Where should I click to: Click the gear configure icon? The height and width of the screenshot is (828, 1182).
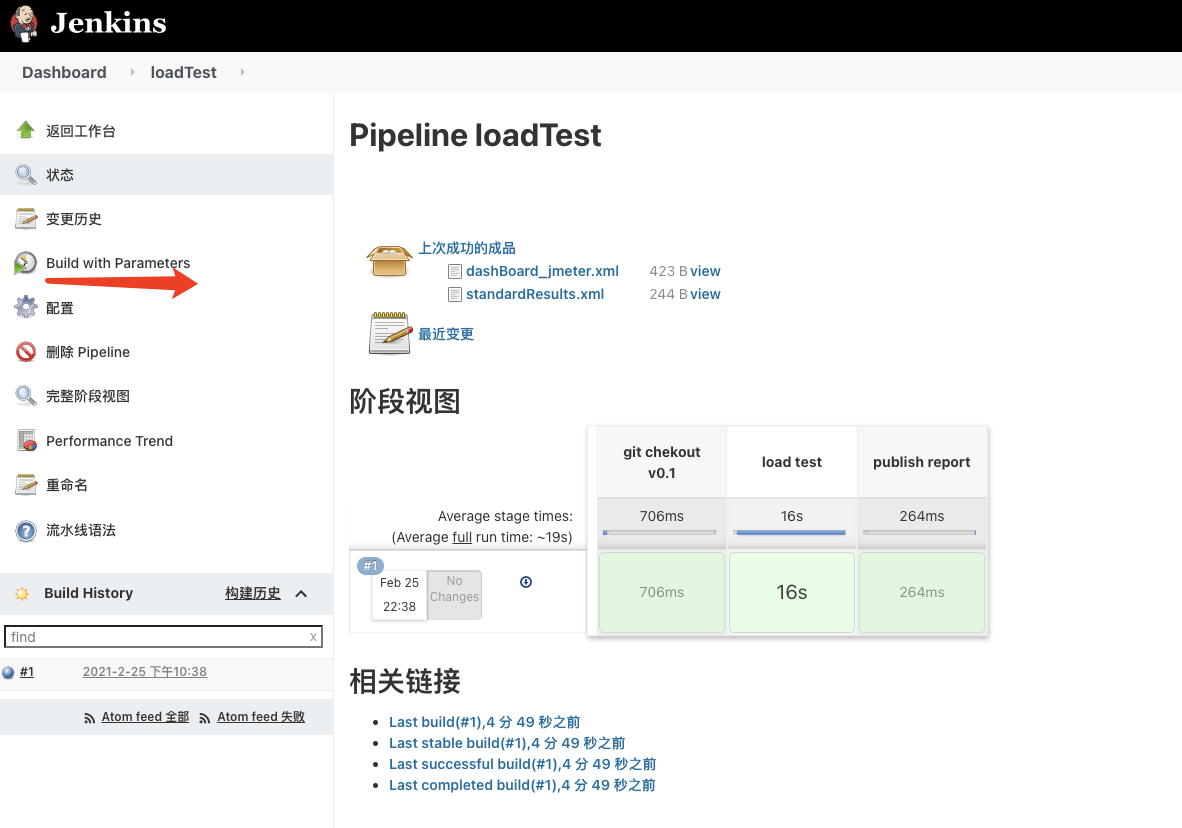coord(26,308)
